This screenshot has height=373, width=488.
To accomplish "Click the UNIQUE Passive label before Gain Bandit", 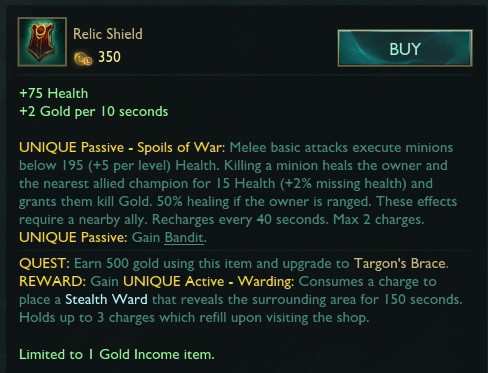I will click(73, 238).
